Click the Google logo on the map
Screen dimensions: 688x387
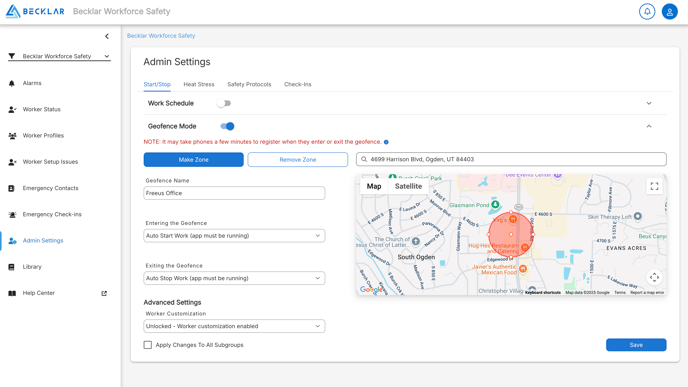(x=370, y=290)
